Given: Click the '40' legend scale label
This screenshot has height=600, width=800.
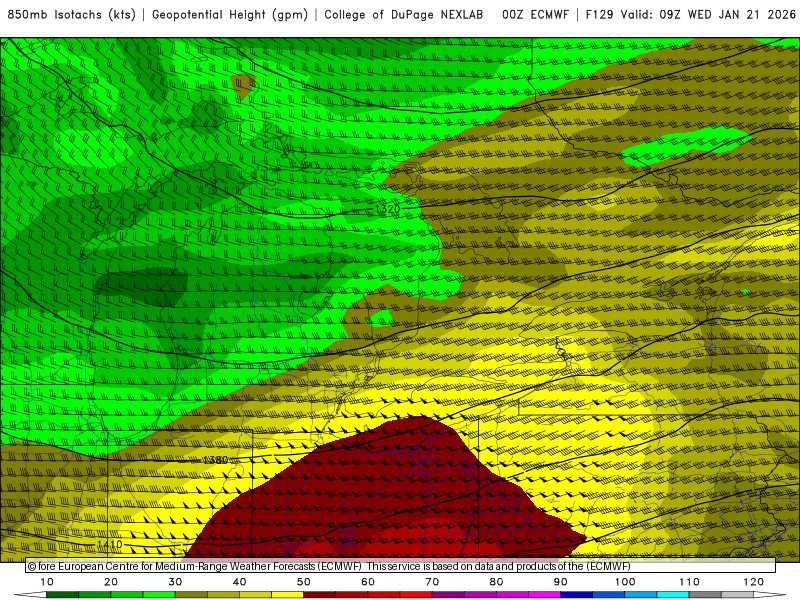Looking at the screenshot, I should [239, 582].
